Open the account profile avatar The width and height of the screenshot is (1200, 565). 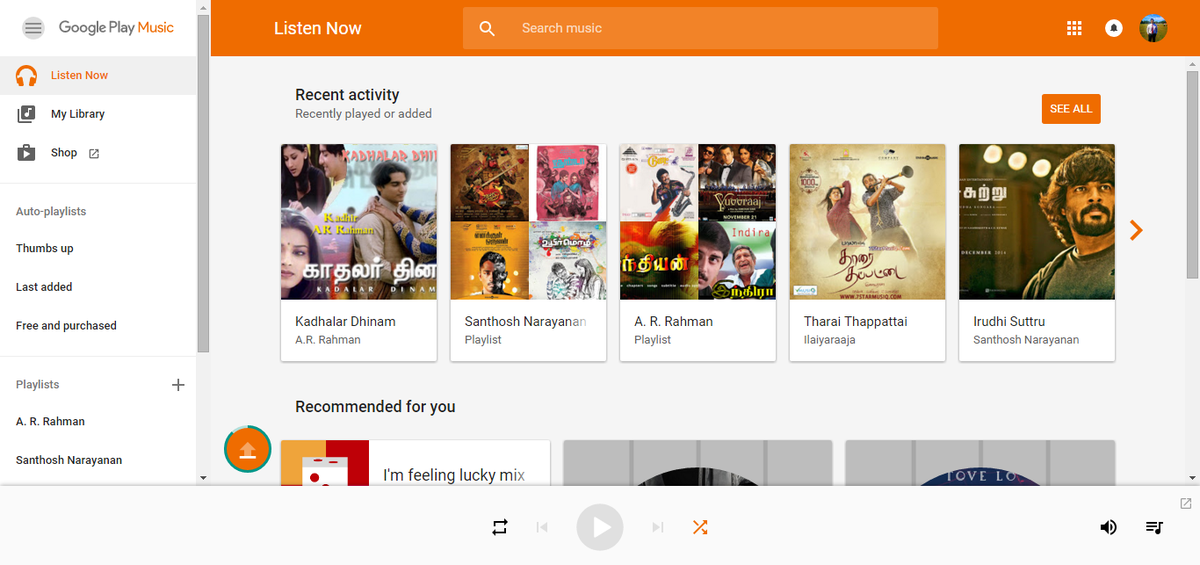click(1153, 28)
